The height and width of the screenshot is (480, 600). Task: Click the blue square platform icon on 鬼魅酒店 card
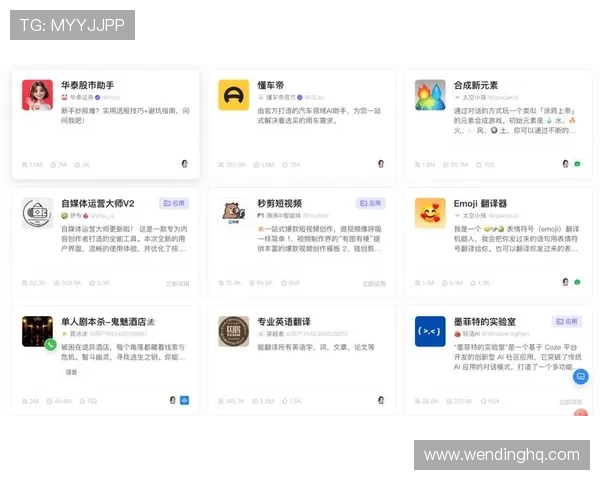point(184,400)
